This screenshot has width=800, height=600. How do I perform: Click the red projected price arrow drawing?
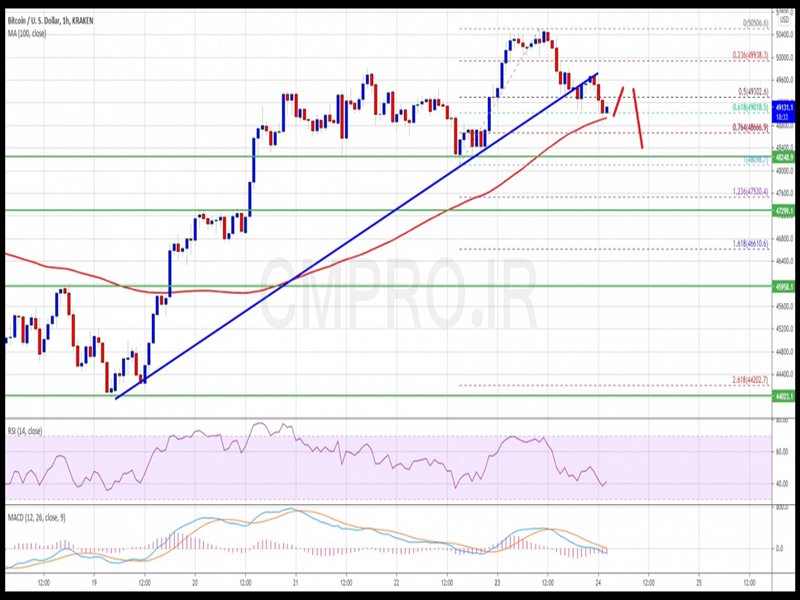(637, 118)
